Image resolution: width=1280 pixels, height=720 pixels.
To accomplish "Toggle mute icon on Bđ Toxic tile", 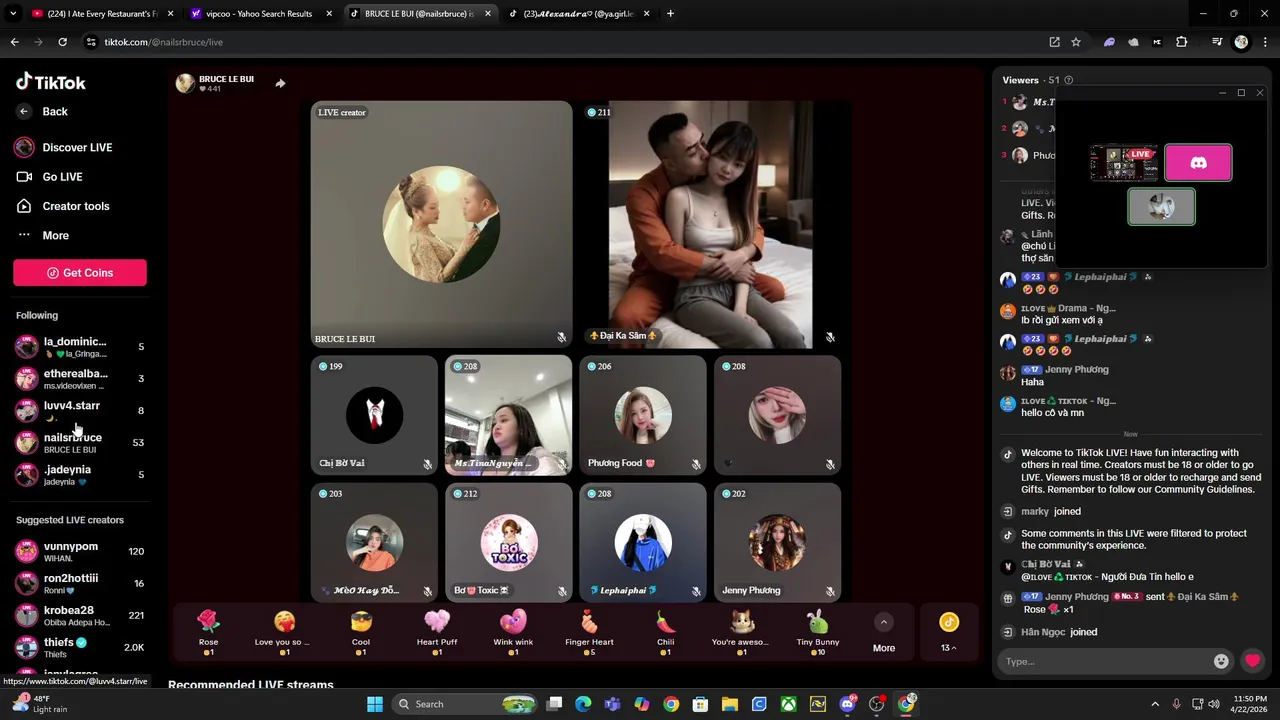I will coord(561,591).
